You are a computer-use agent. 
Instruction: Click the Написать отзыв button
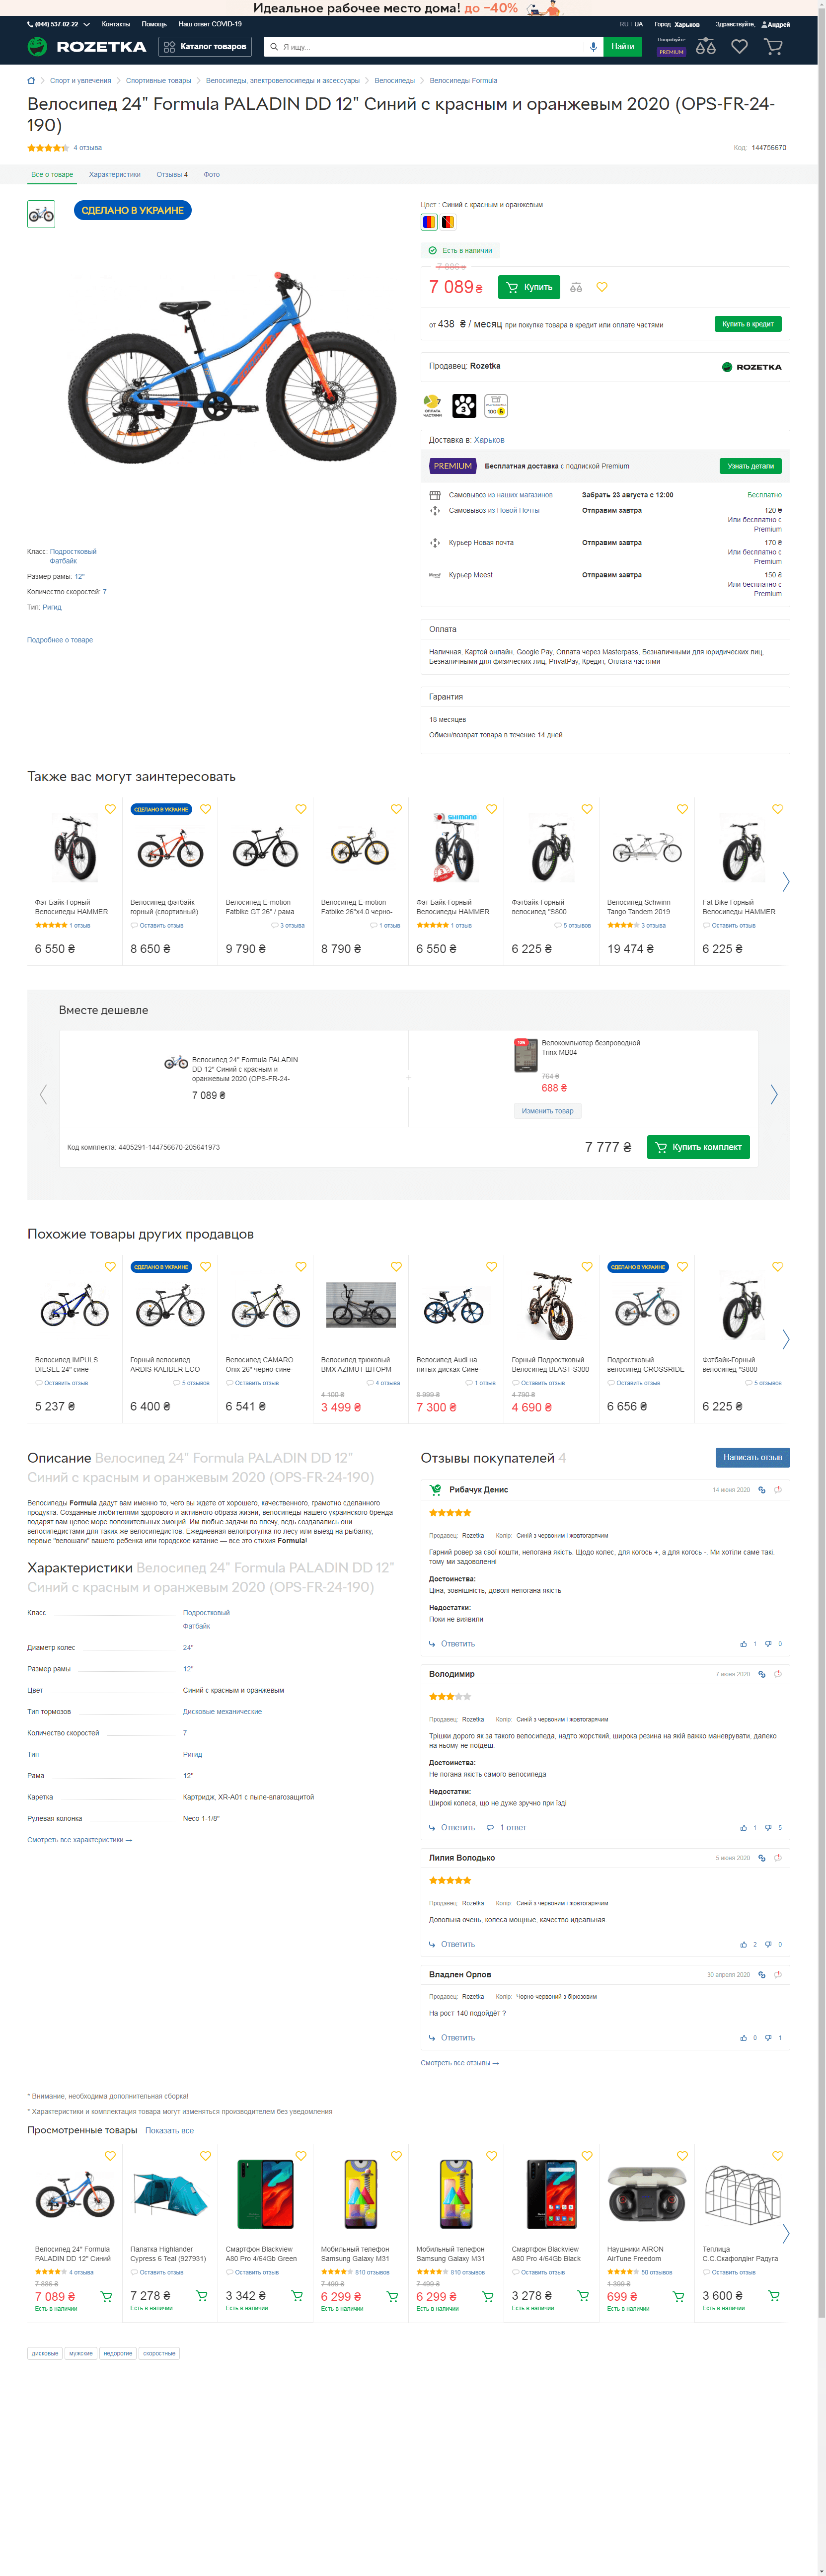tap(752, 1457)
